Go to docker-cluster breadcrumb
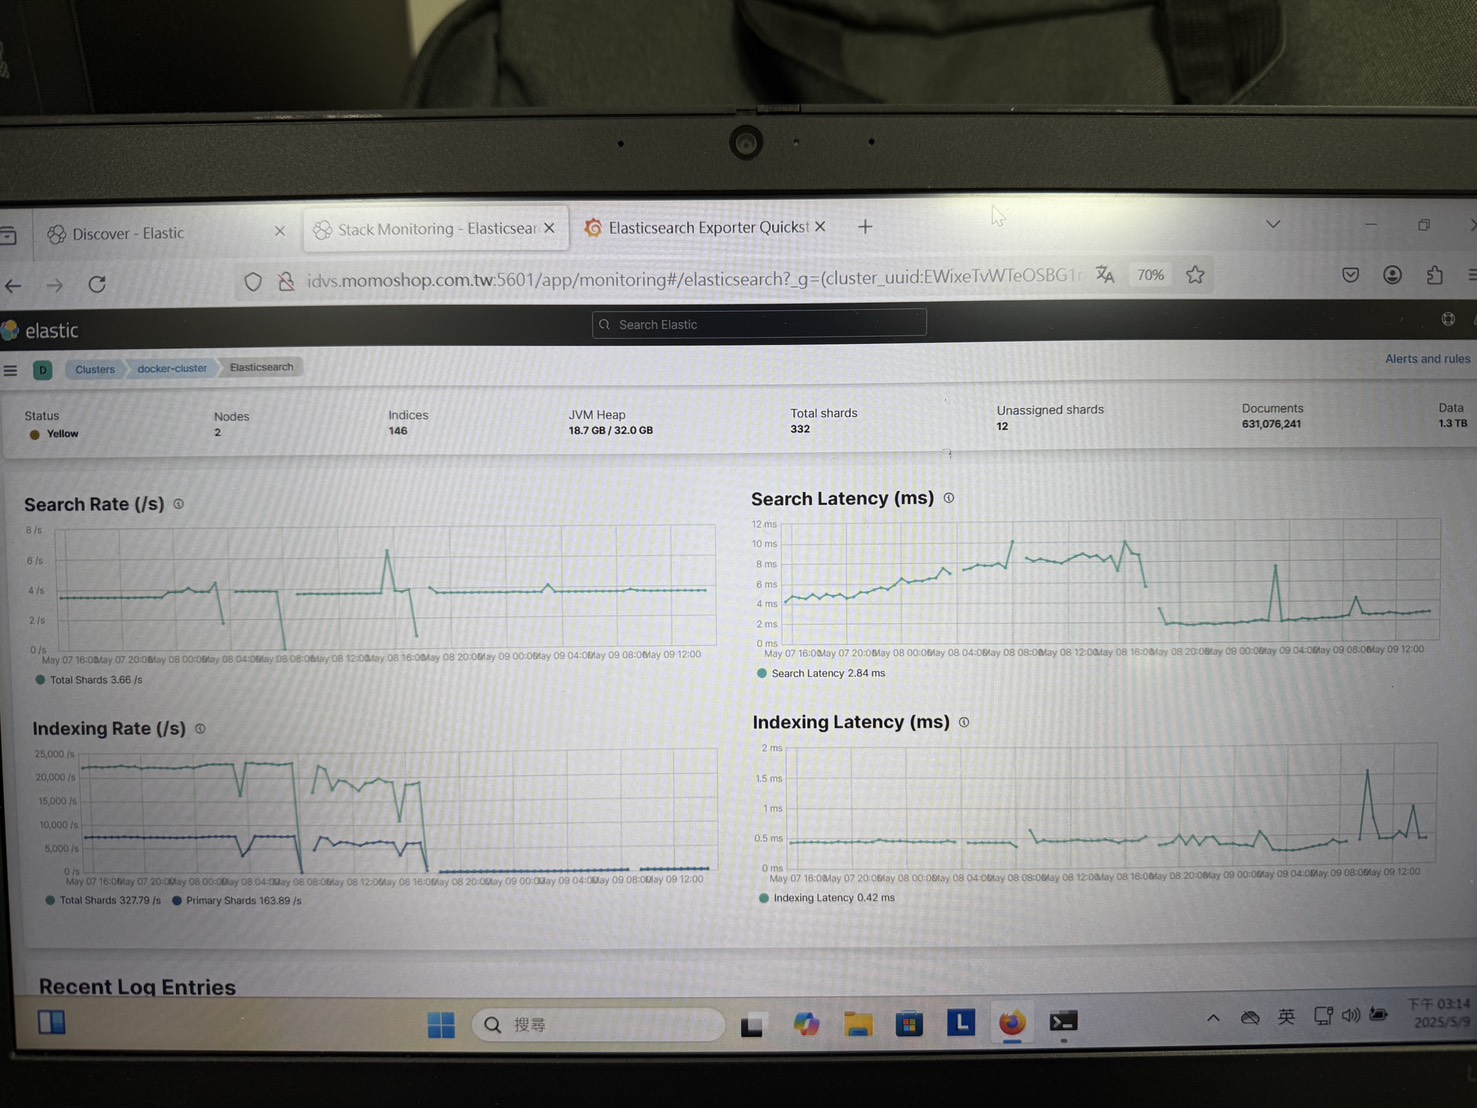The height and width of the screenshot is (1108, 1477). (x=172, y=369)
